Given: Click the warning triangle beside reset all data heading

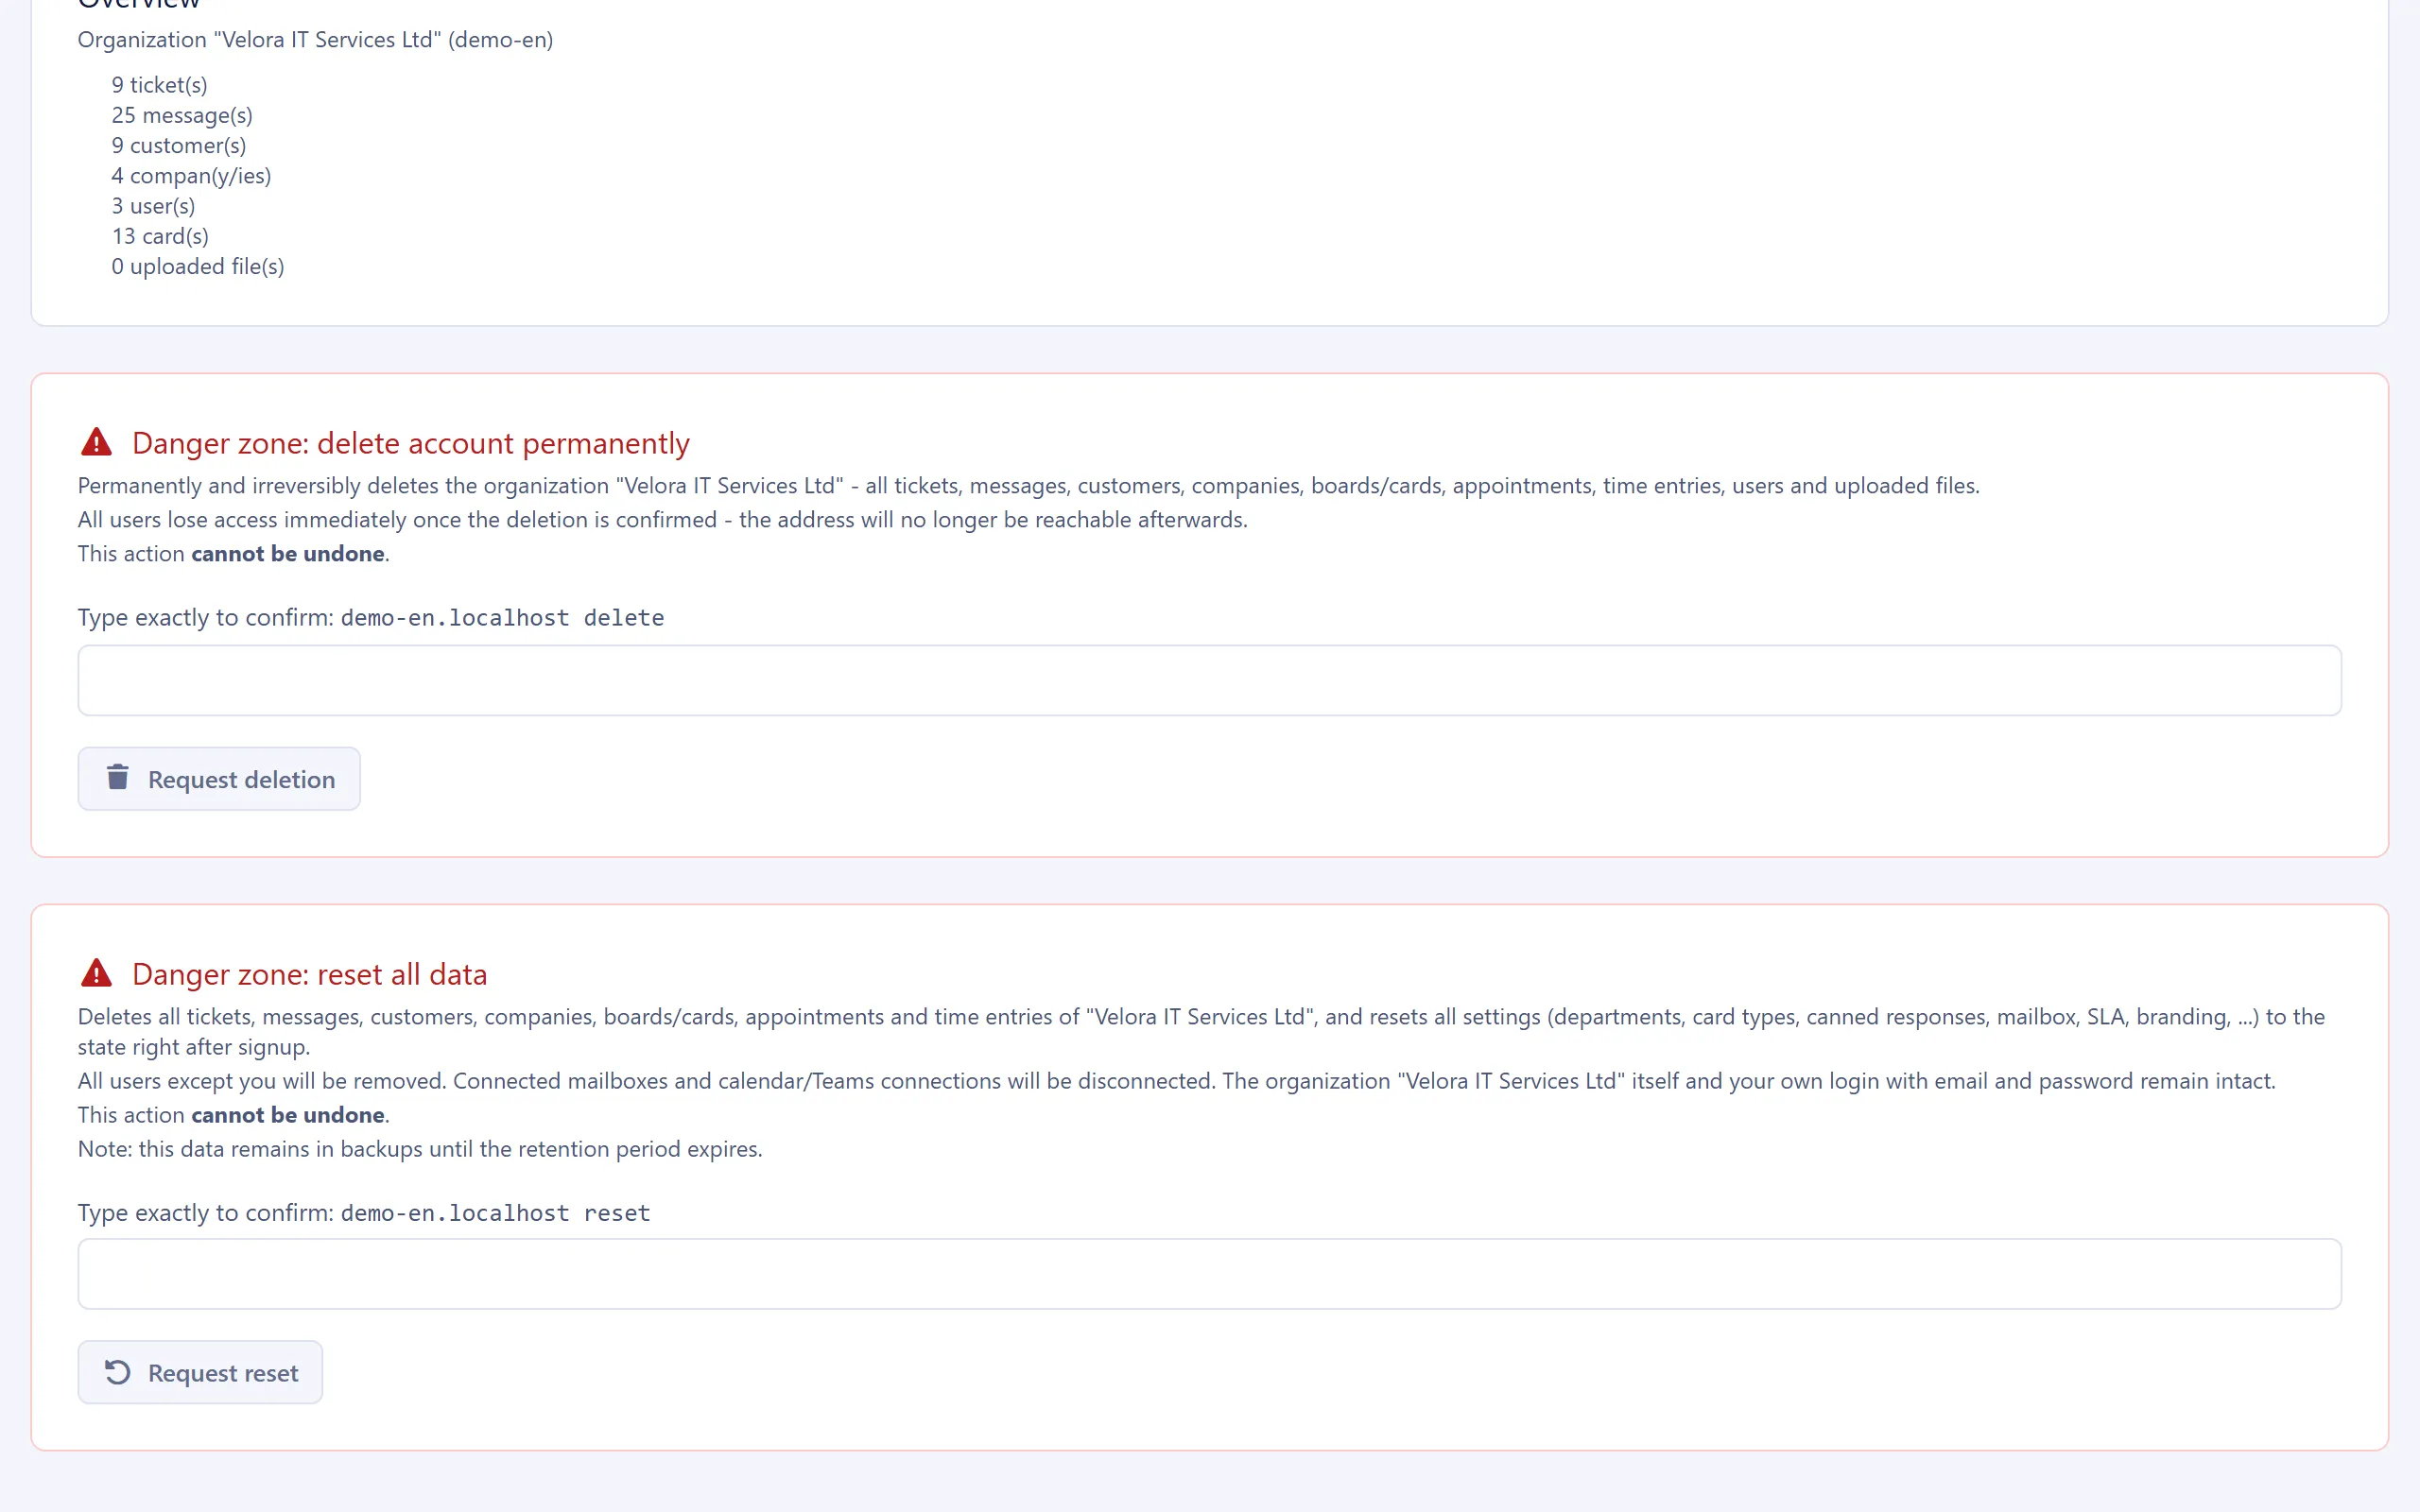Looking at the screenshot, I should (x=96, y=973).
